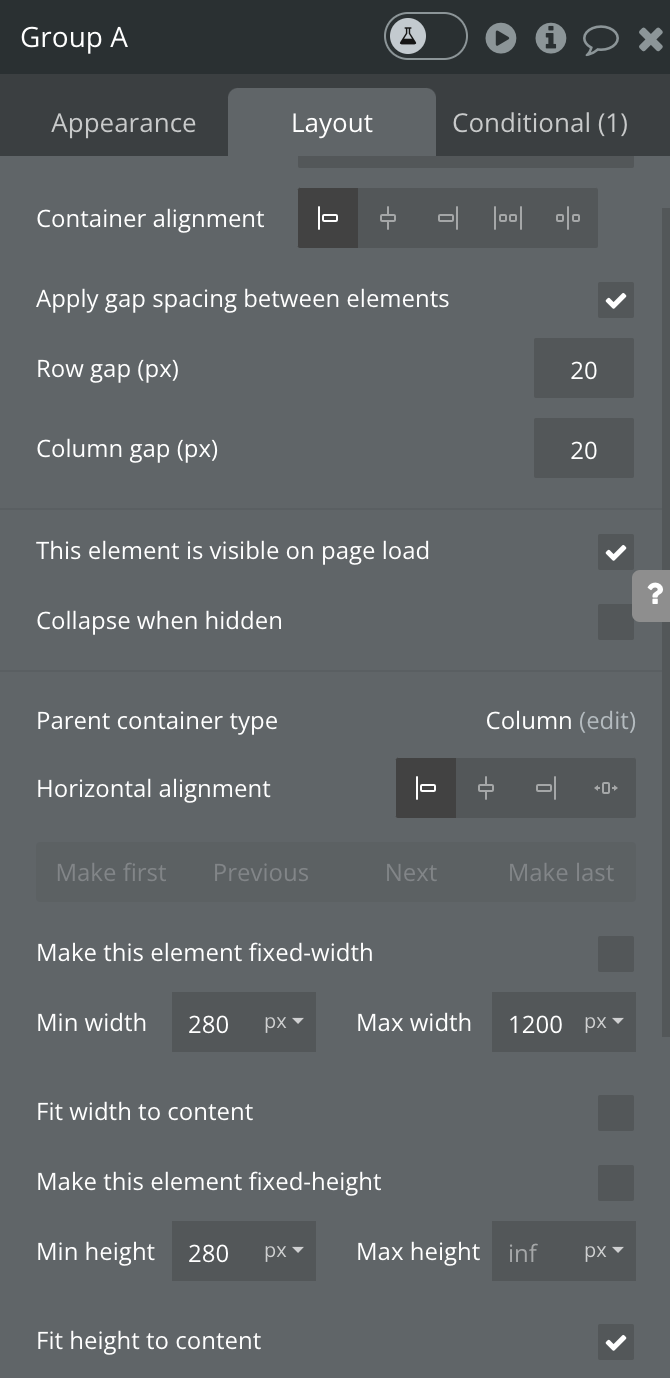Select right container alignment icon
The height and width of the screenshot is (1378, 670).
click(x=448, y=218)
